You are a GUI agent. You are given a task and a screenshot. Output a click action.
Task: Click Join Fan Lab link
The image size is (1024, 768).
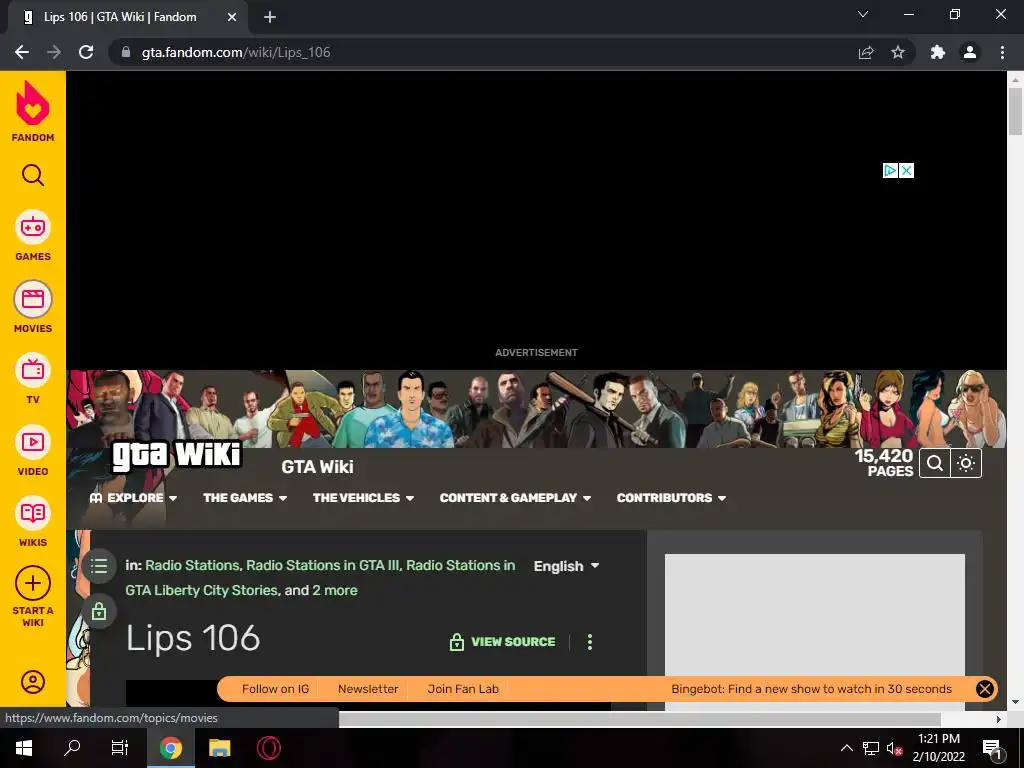463,689
